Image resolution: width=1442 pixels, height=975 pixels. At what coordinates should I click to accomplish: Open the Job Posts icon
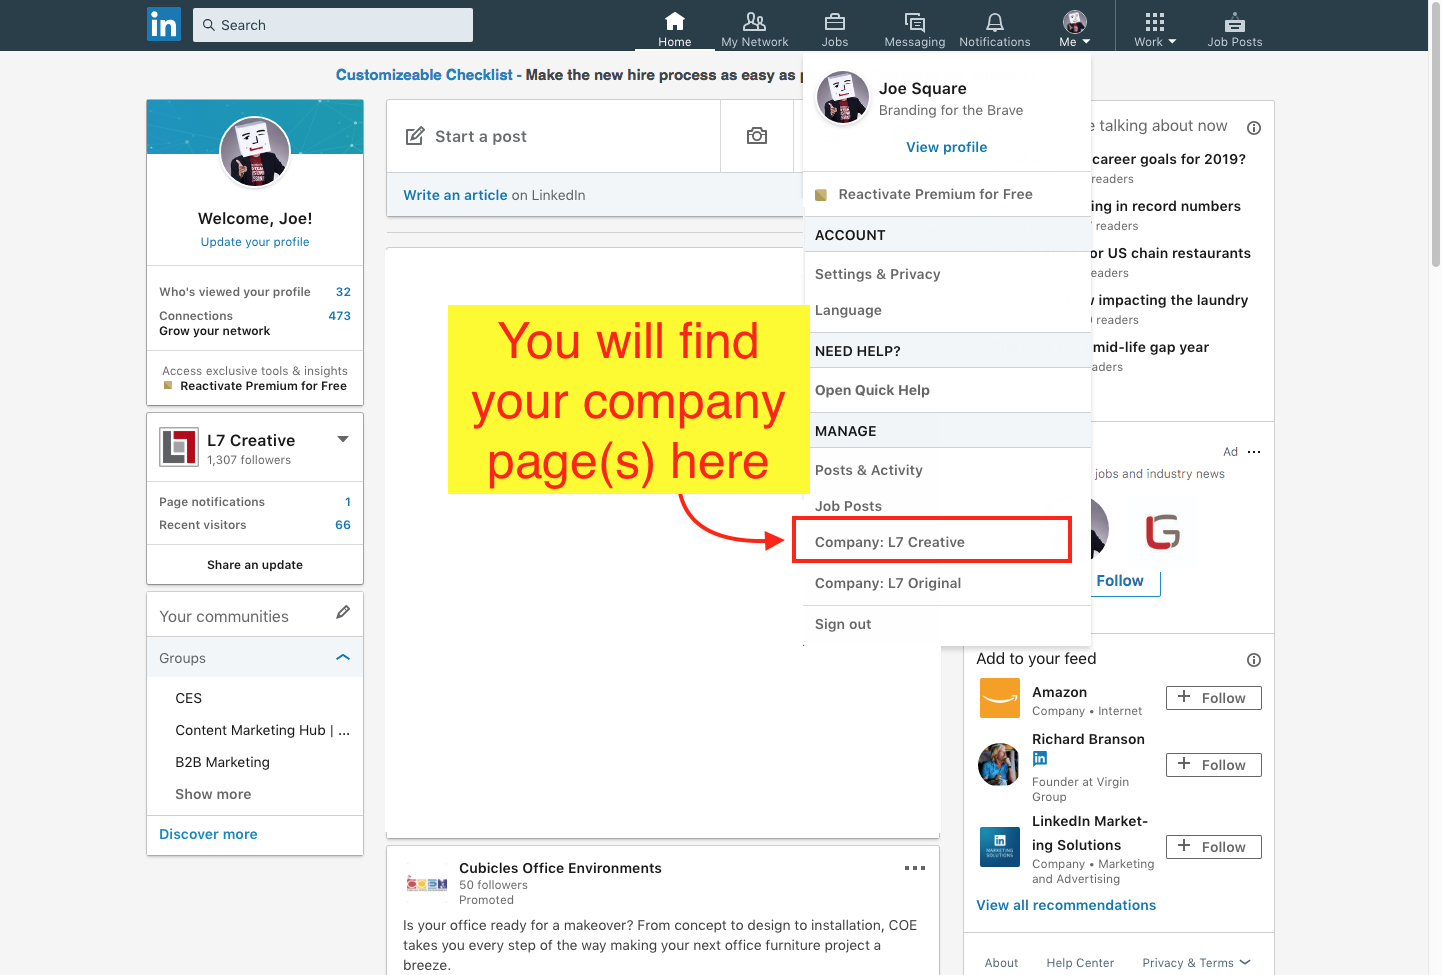click(1235, 28)
